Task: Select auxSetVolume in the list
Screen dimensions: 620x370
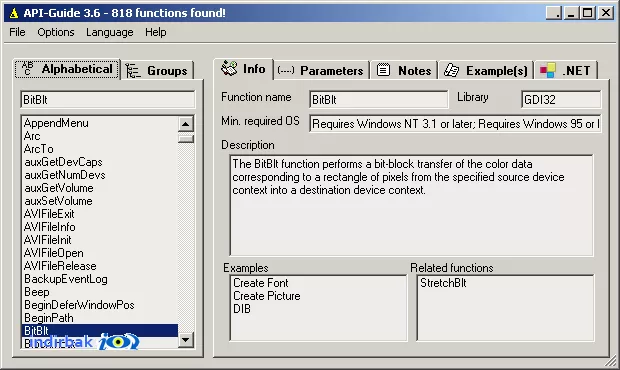Action: [100, 201]
